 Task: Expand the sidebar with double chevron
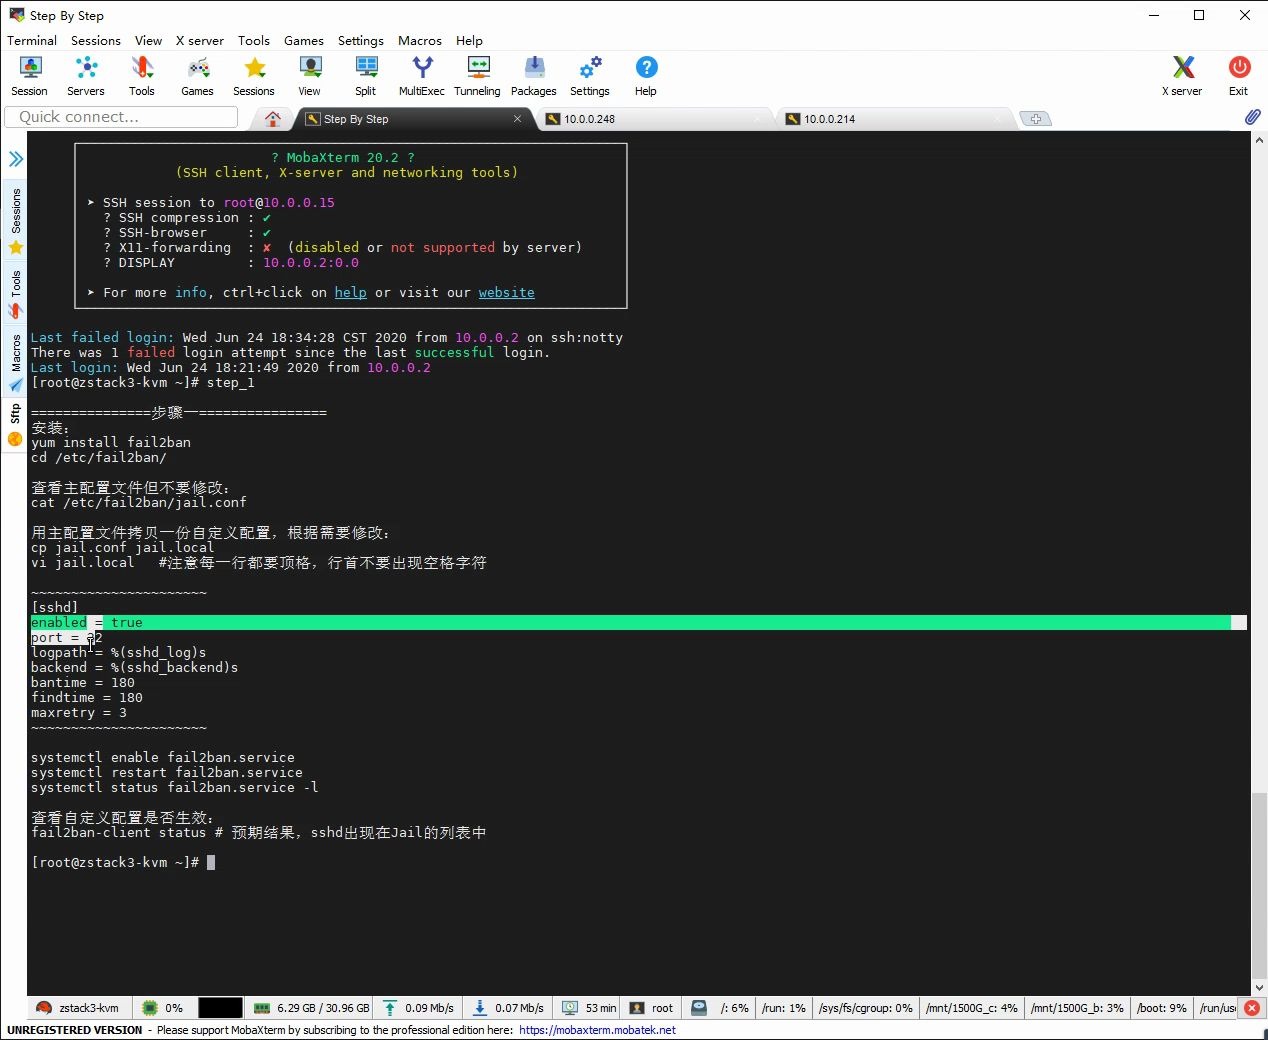[16, 158]
